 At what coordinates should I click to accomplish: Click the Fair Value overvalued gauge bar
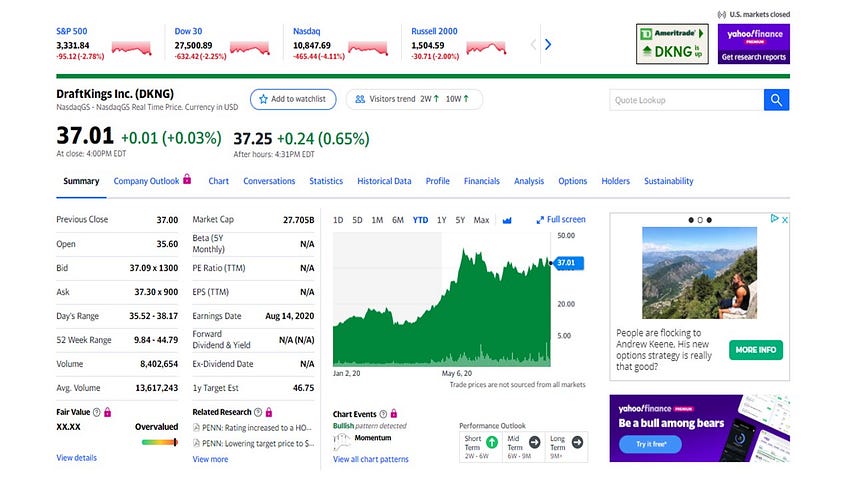pos(159,442)
